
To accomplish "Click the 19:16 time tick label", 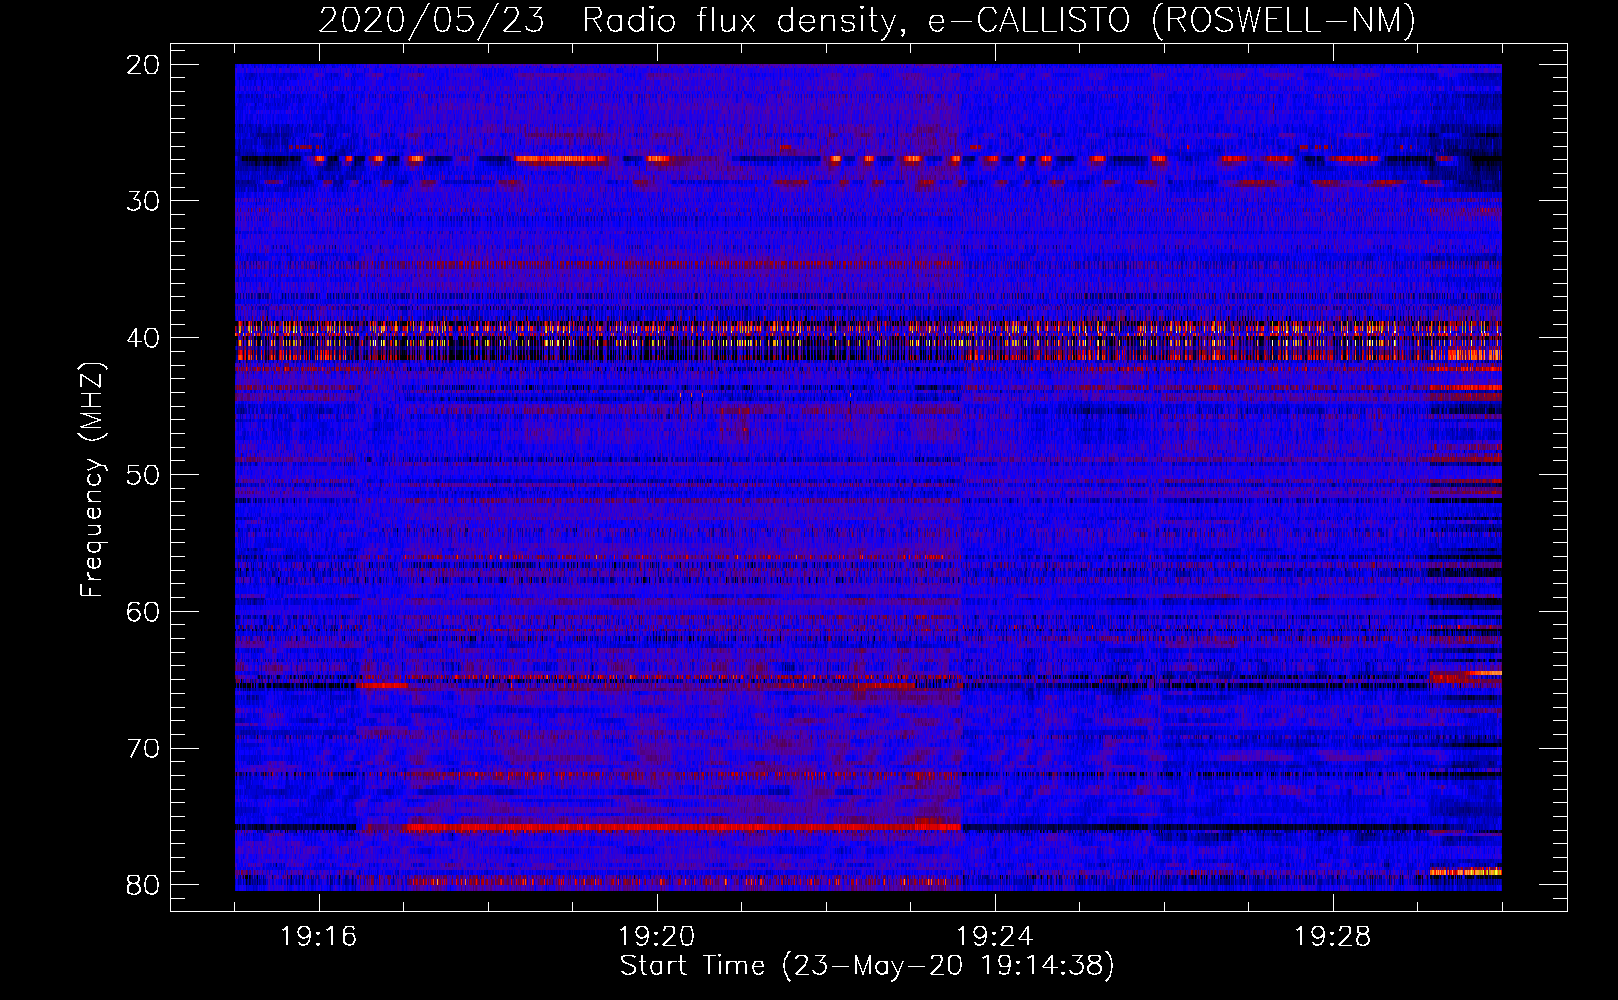I will click(x=319, y=937).
